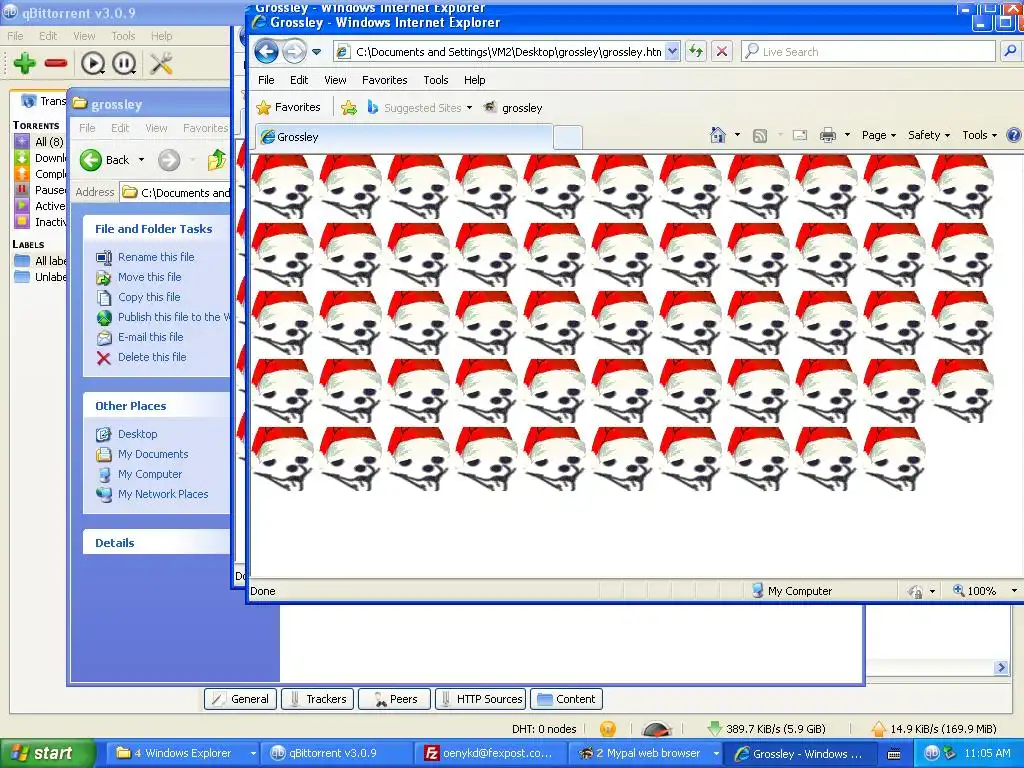Viewport: 1024px width, 768px height.
Task: Click the Add to Favorites Bar icon
Action: (349, 108)
